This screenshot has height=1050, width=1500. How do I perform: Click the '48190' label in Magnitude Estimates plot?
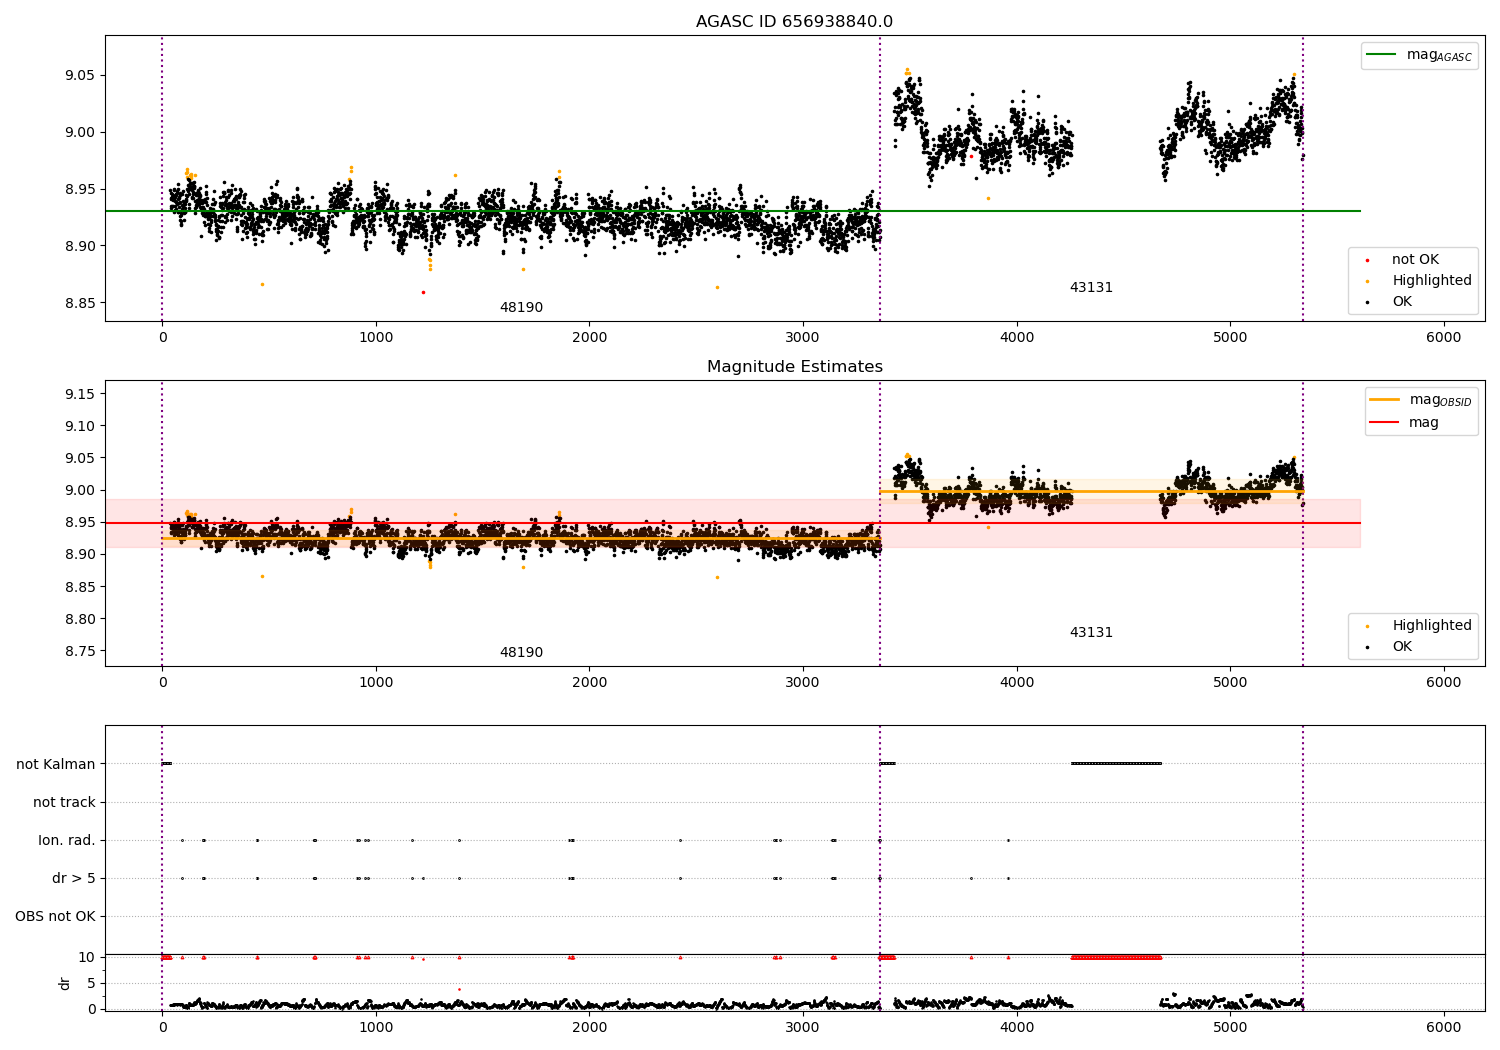coord(521,653)
